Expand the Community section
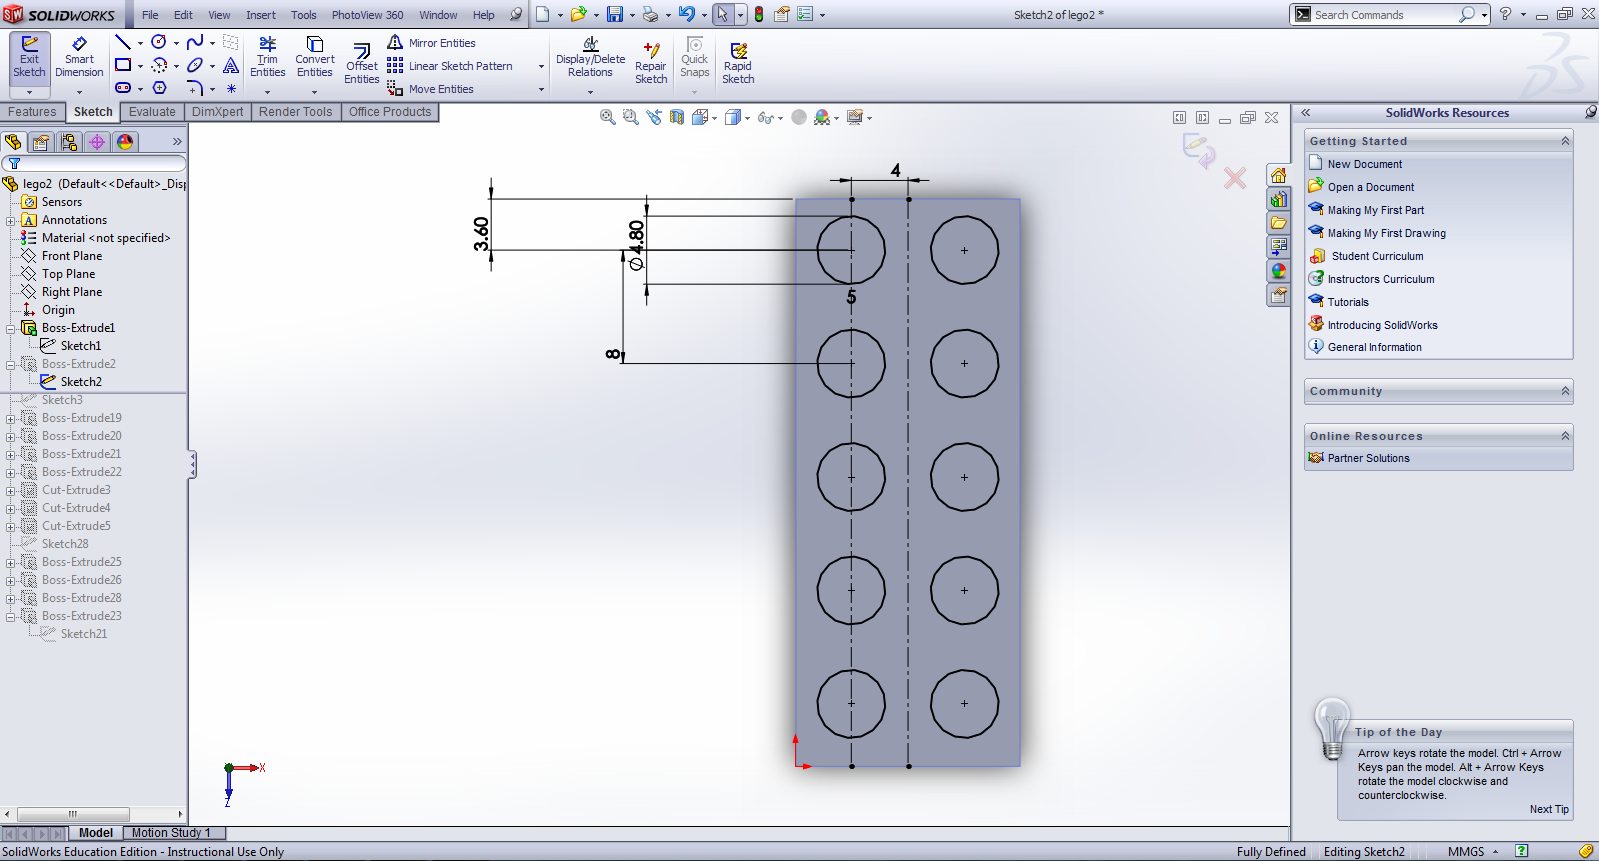The width and height of the screenshot is (1599, 861). pyautogui.click(x=1565, y=391)
